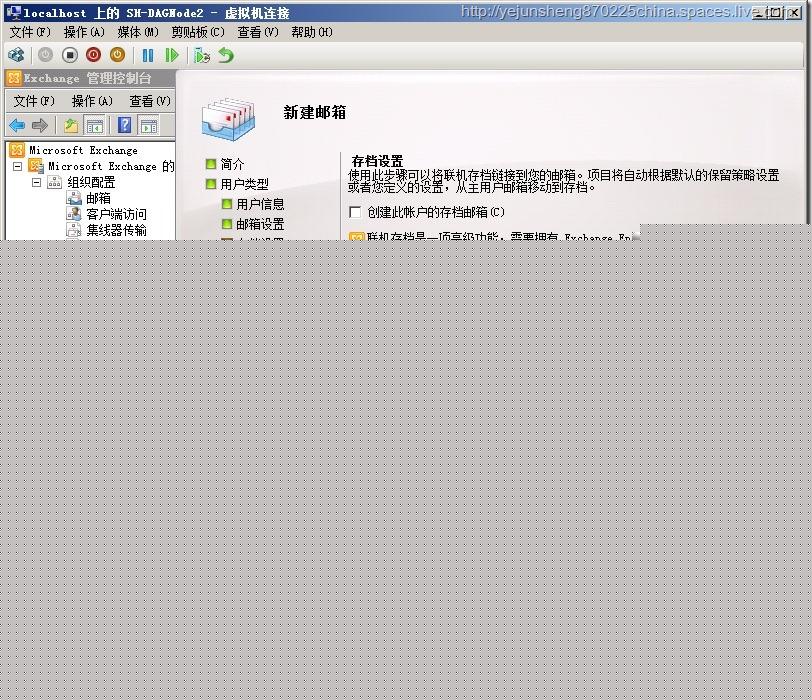Click the VM connection window title icon
Screen dimensions: 812x700
[12, 12]
